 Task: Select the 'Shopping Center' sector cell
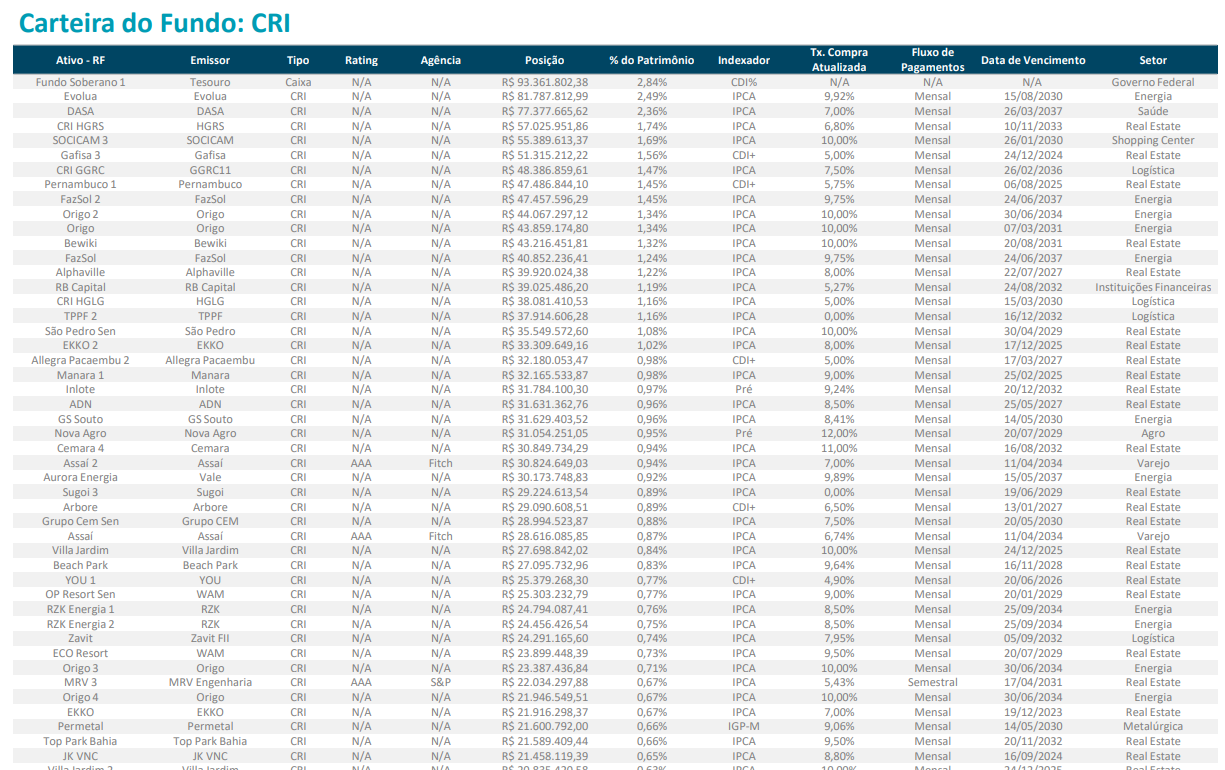(1152, 141)
